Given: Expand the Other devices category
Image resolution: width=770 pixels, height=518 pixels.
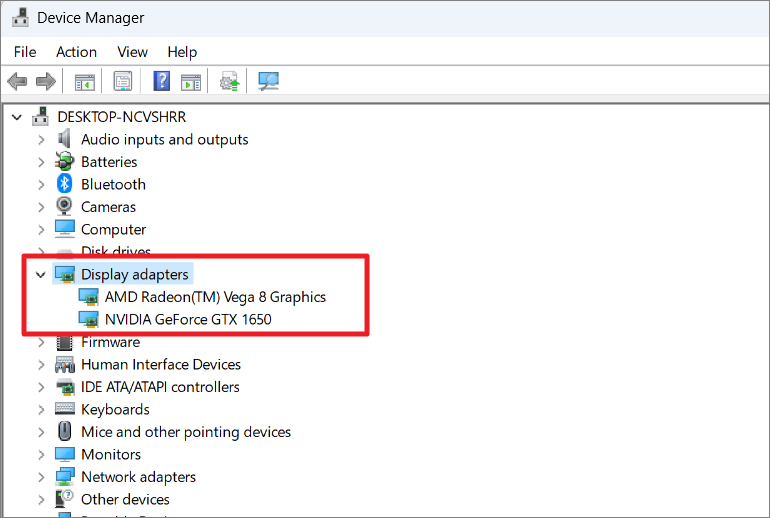Looking at the screenshot, I should (x=41, y=500).
